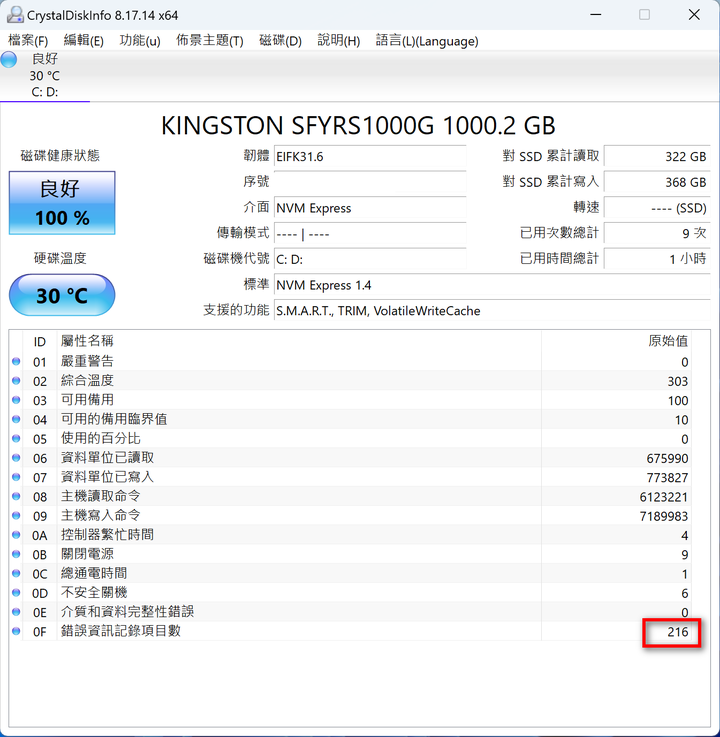This screenshot has width=720, height=737.
Task: Open the 說明(H) menu
Action: coord(338,41)
